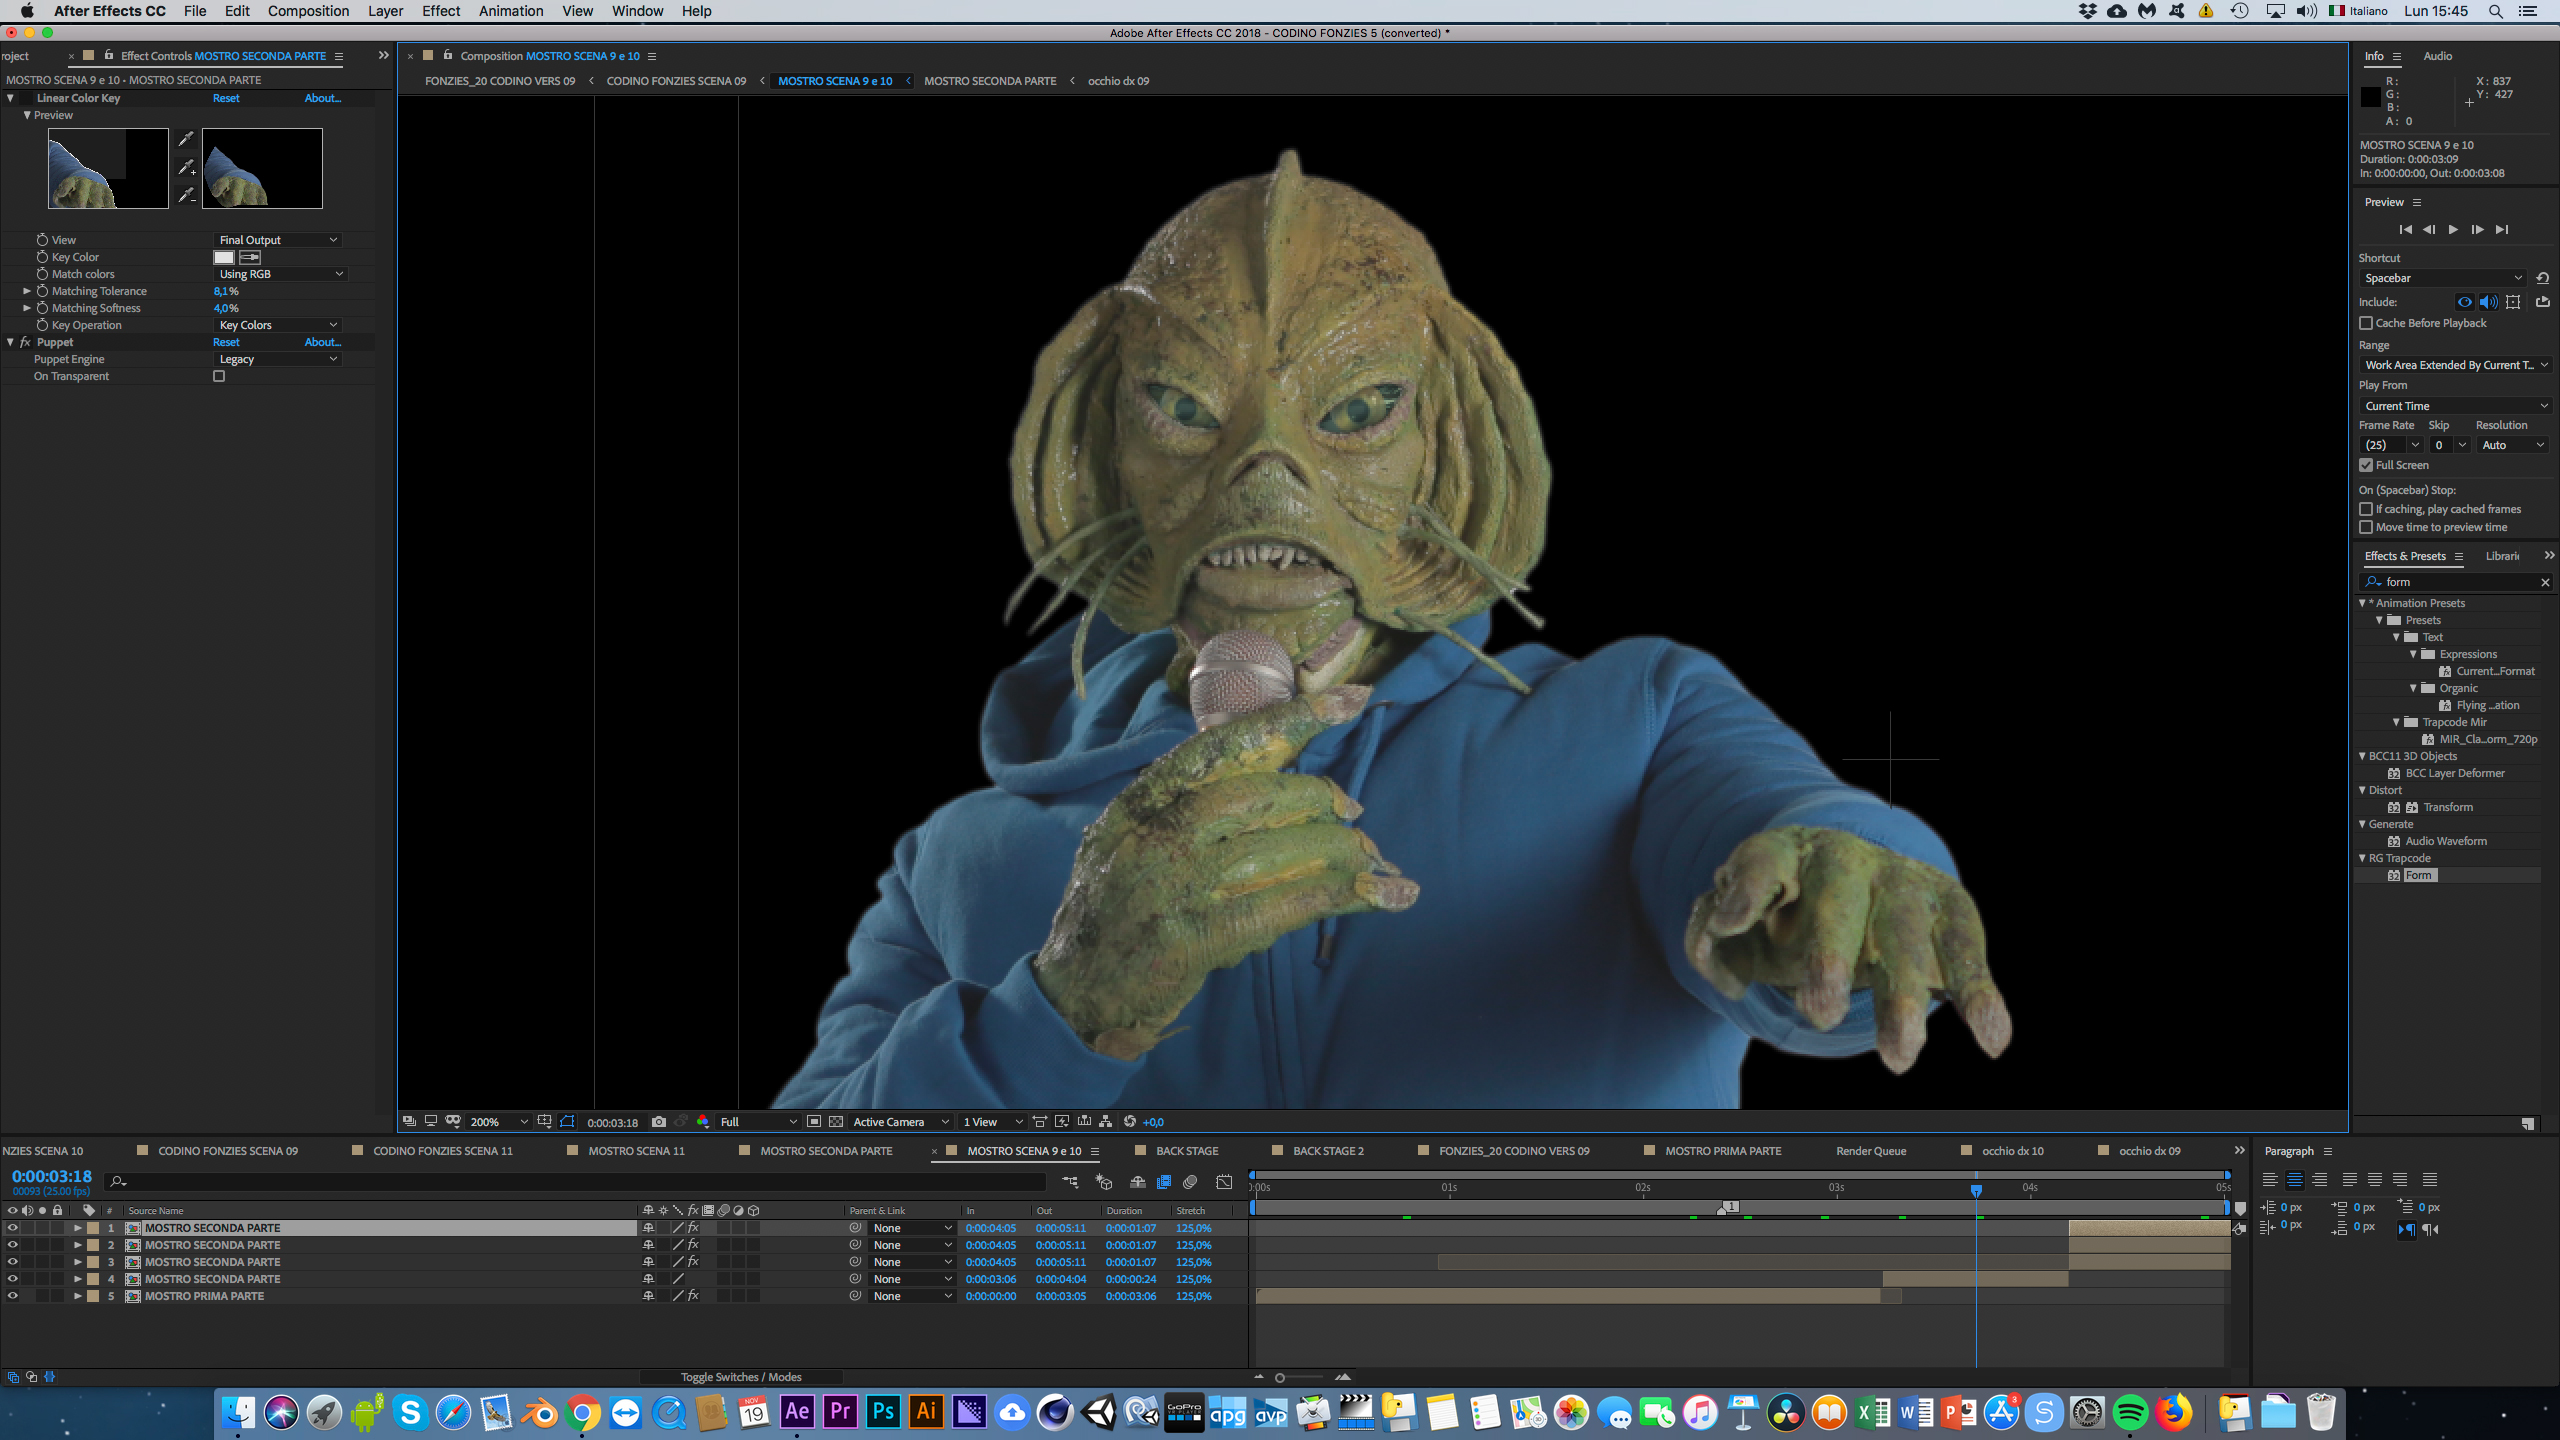Screen dimensions: 2560x1440
Task: Open the Effect menu
Action: pos(441,11)
